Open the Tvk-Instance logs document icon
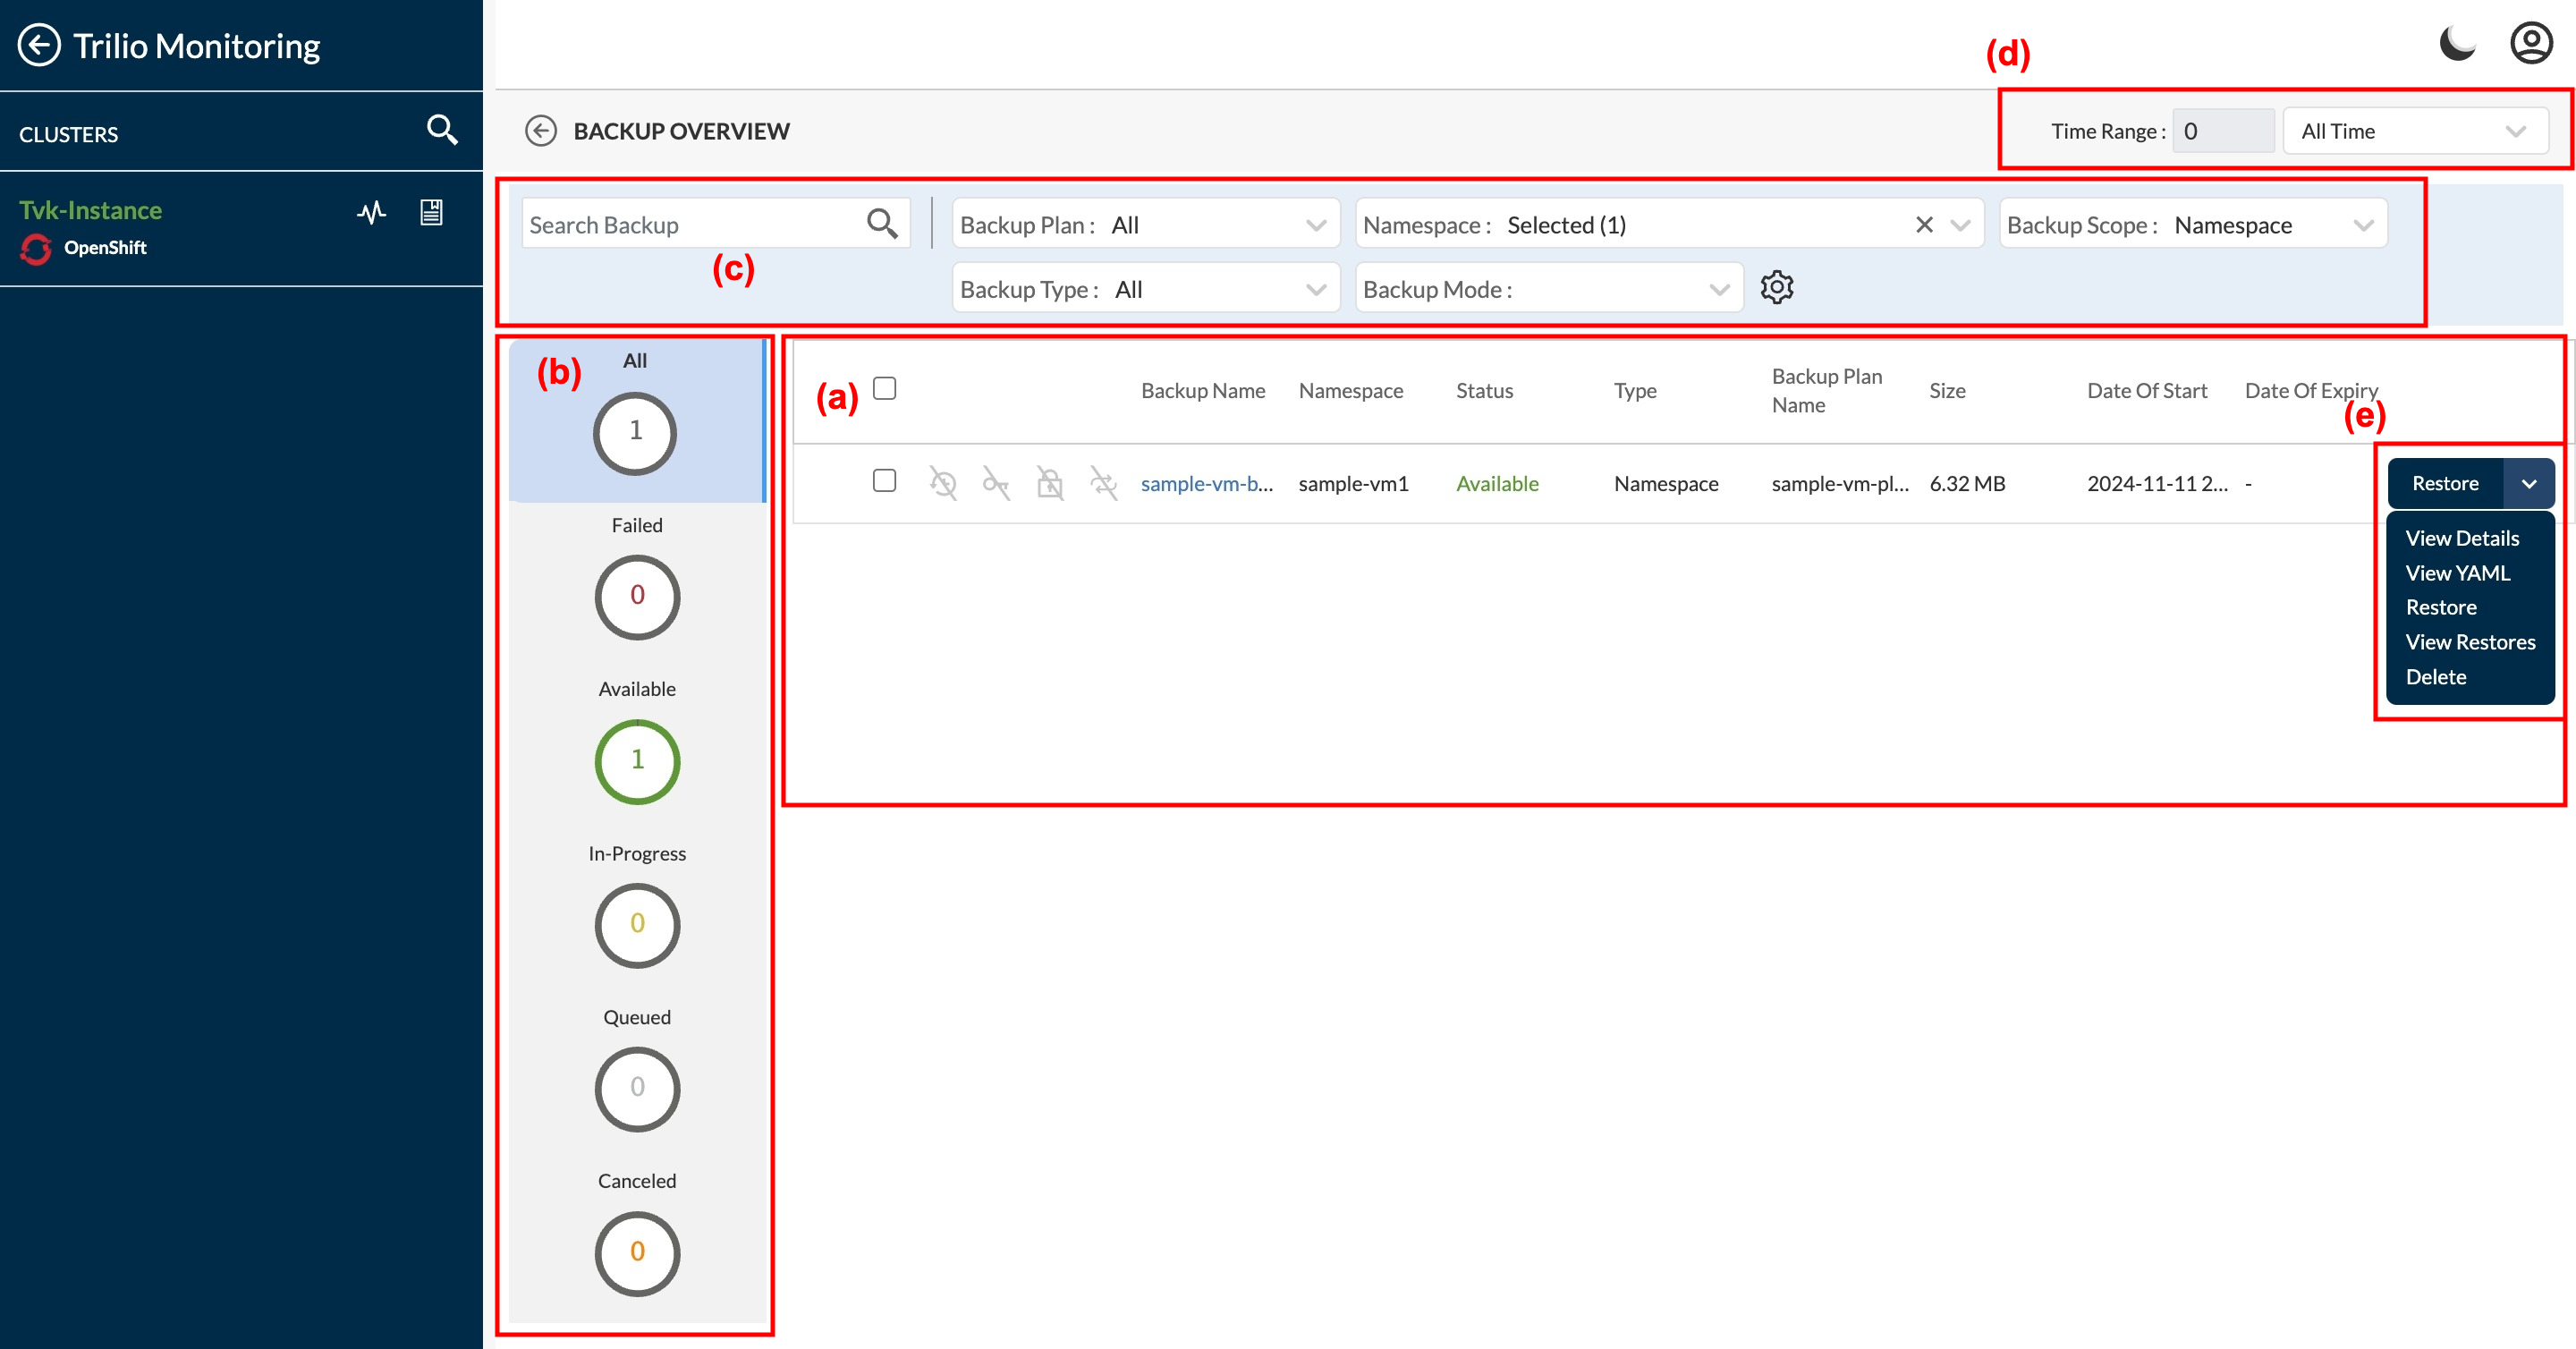Viewport: 2576px width, 1349px height. coord(431,212)
